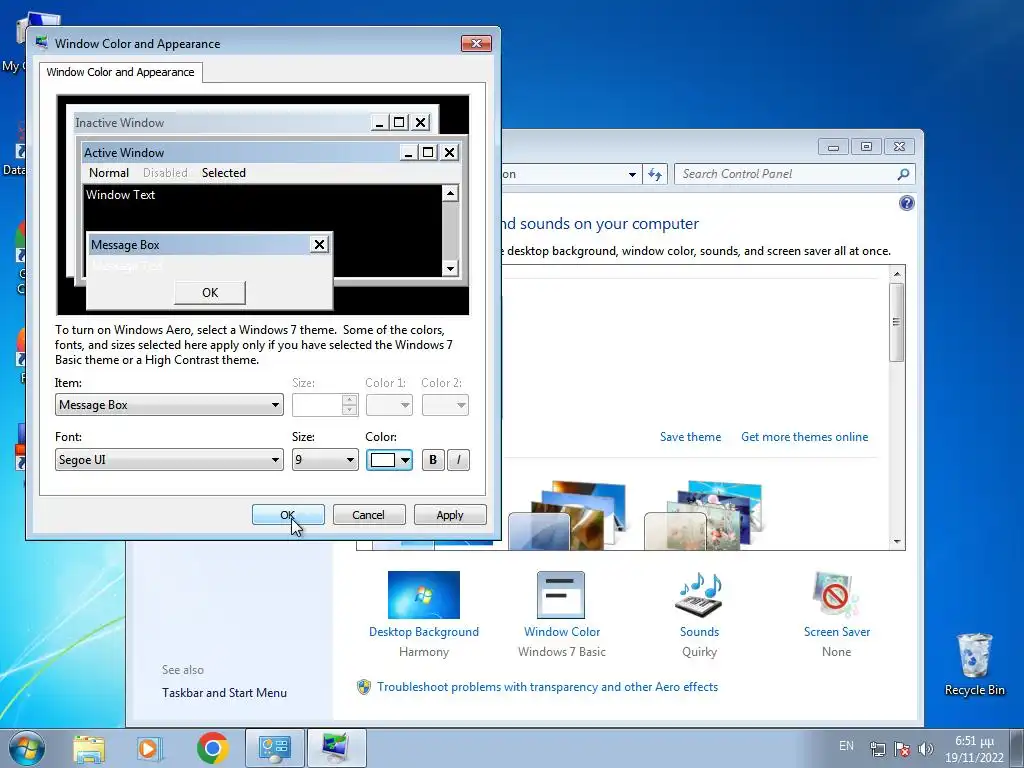Click the theme list scroll up arrow
1024x768 pixels.
[x=897, y=274]
